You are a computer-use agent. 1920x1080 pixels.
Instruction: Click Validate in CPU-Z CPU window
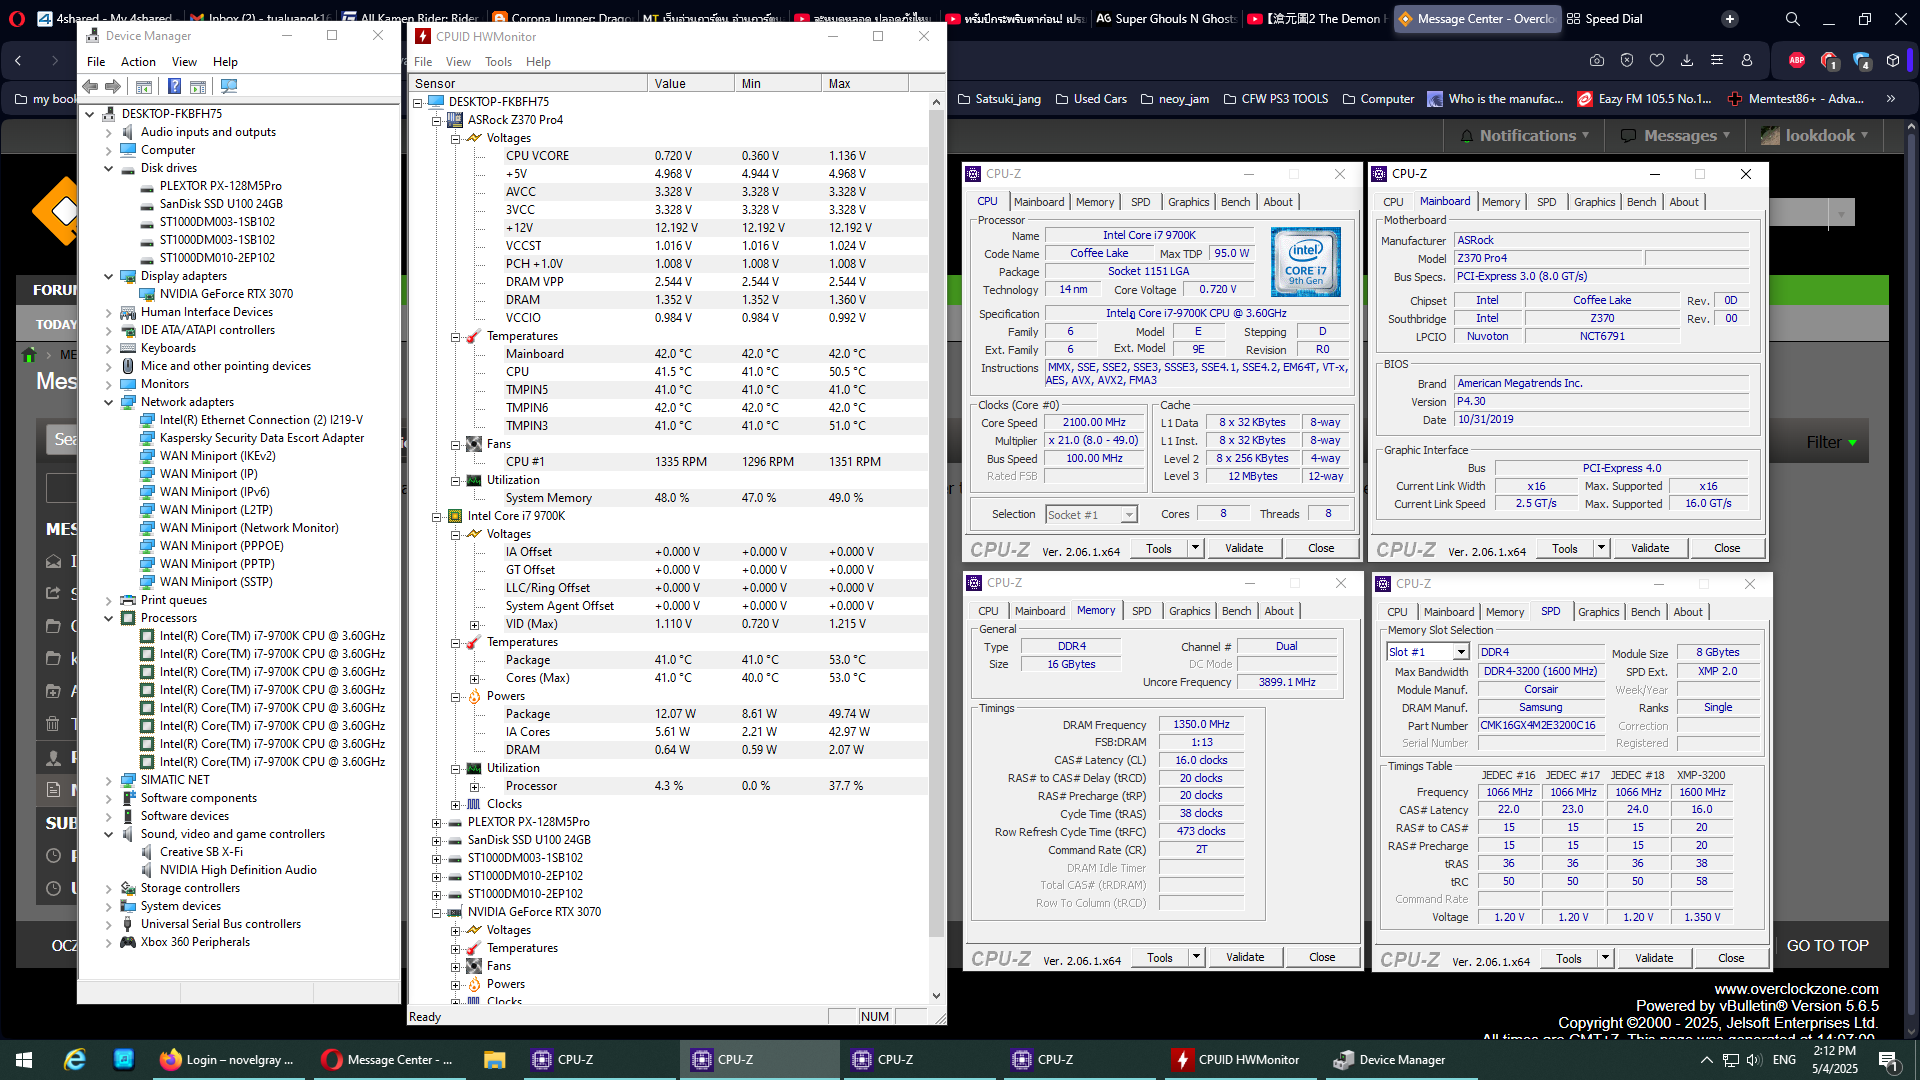pos(1244,548)
